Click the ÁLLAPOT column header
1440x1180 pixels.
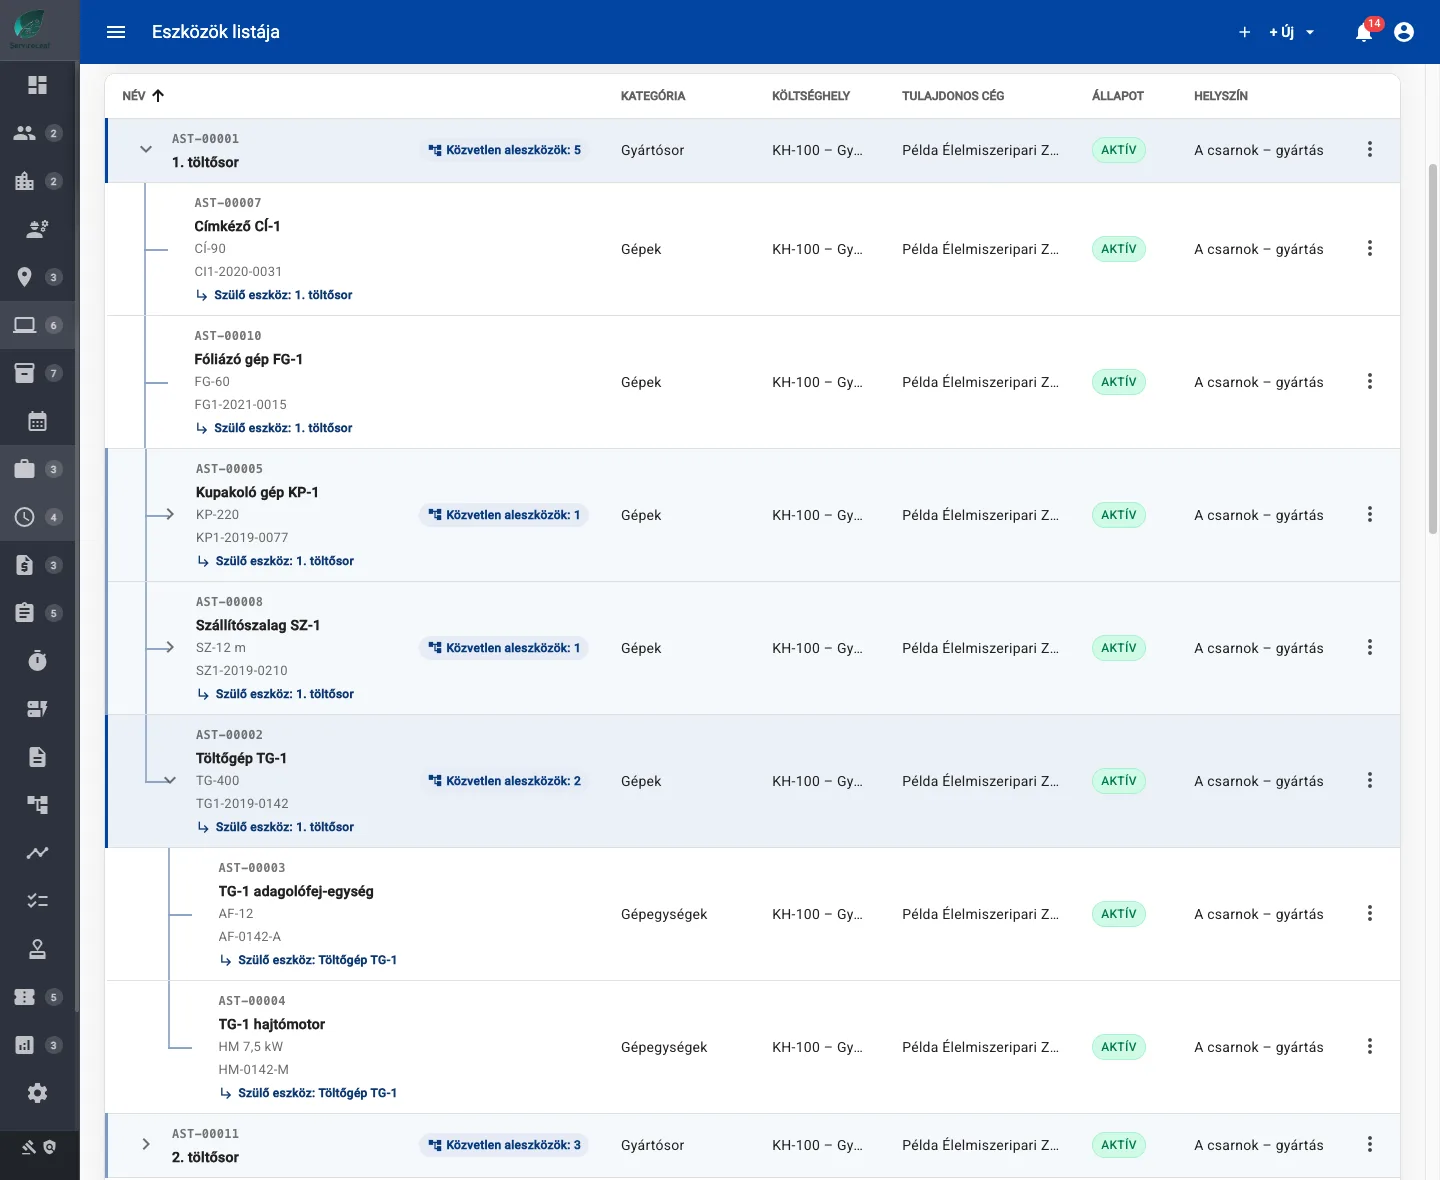tap(1118, 96)
